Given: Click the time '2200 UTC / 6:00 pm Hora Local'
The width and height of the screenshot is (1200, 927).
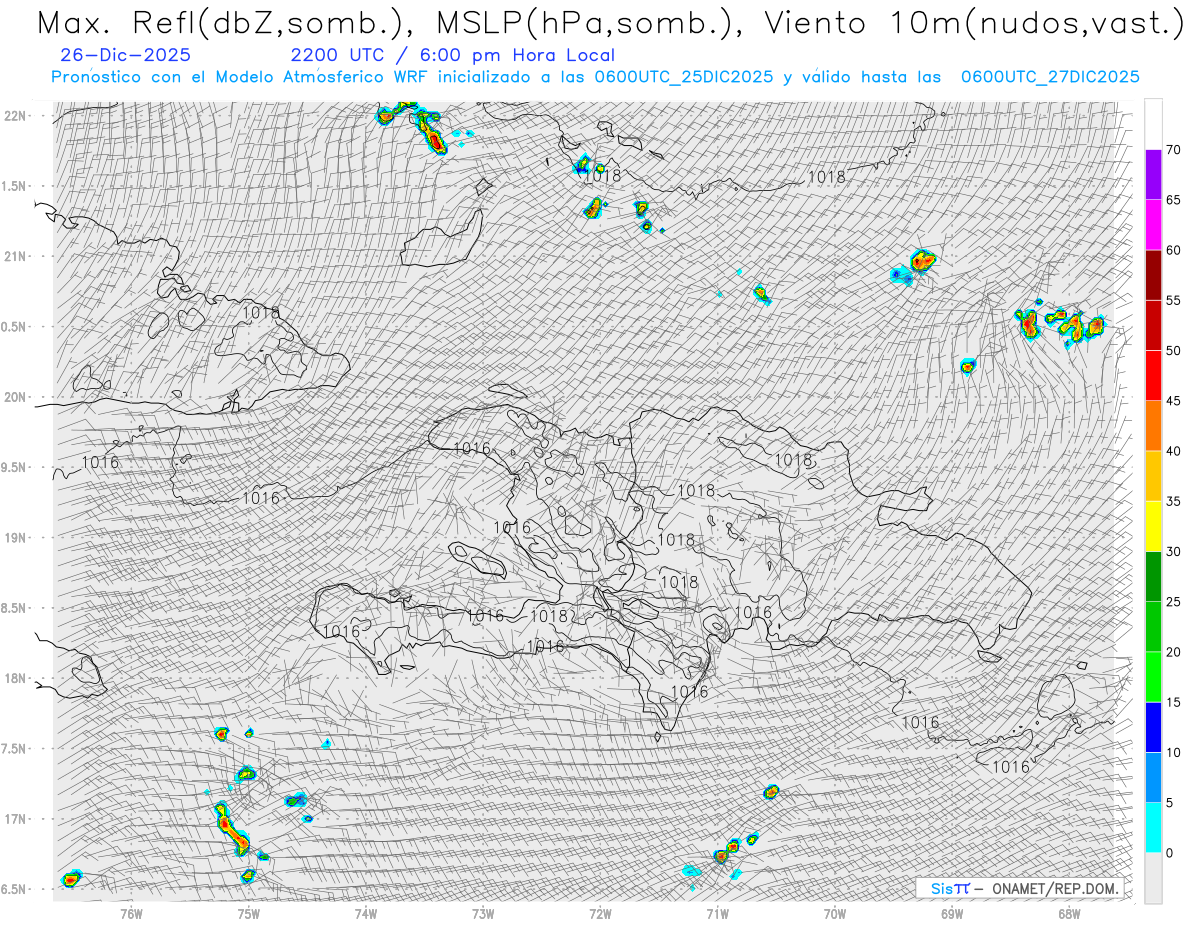Looking at the screenshot, I should [452, 56].
